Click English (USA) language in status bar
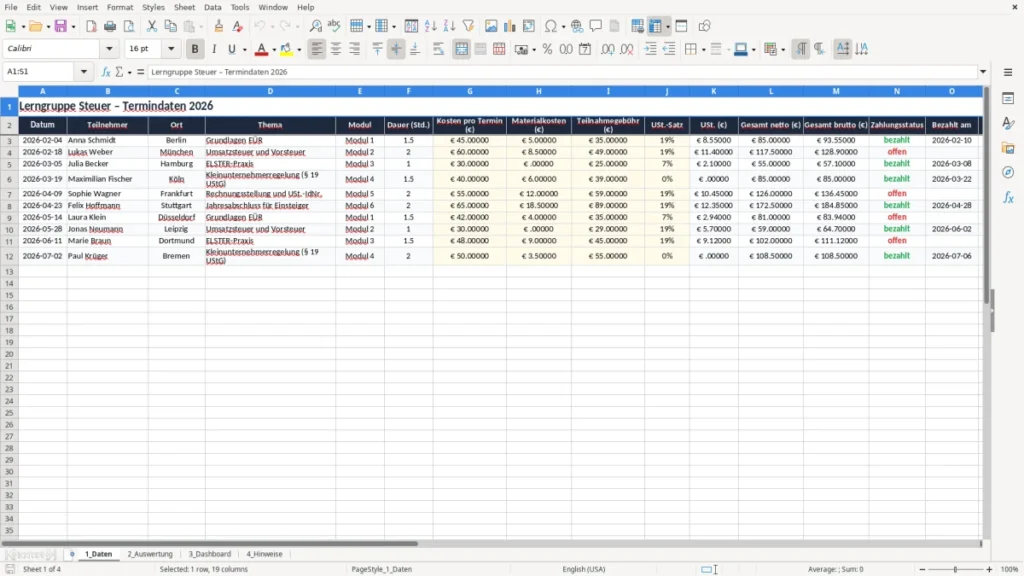Screen dimensions: 1024x576 [x=584, y=569]
